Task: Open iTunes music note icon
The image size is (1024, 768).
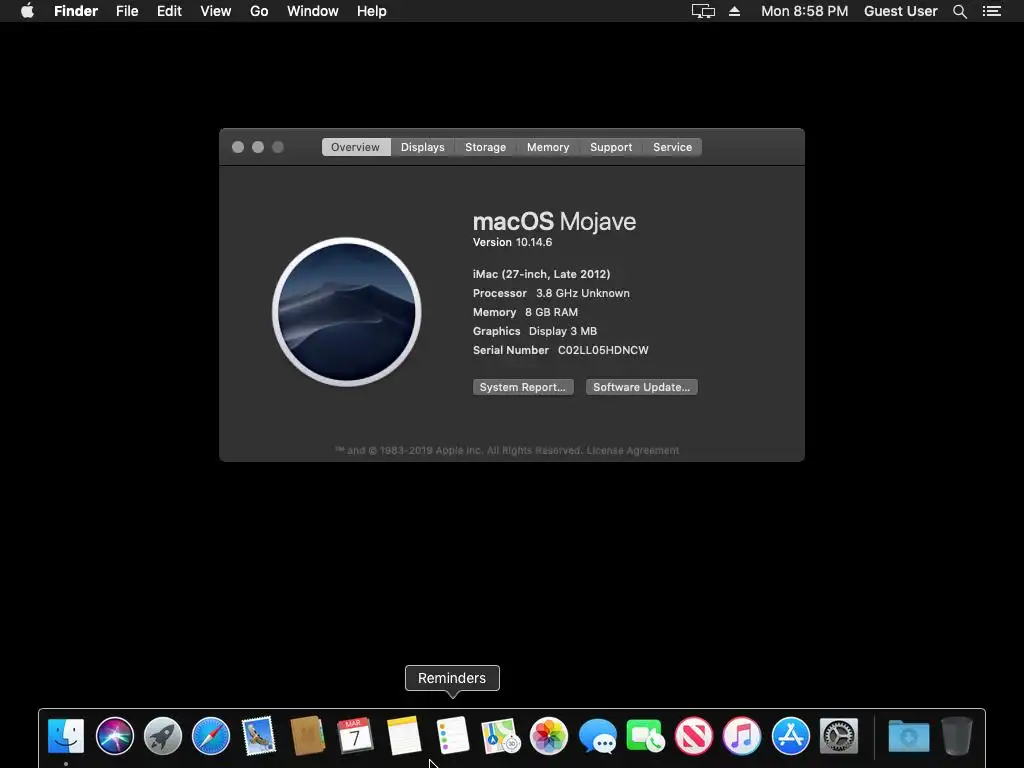Action: click(x=742, y=736)
